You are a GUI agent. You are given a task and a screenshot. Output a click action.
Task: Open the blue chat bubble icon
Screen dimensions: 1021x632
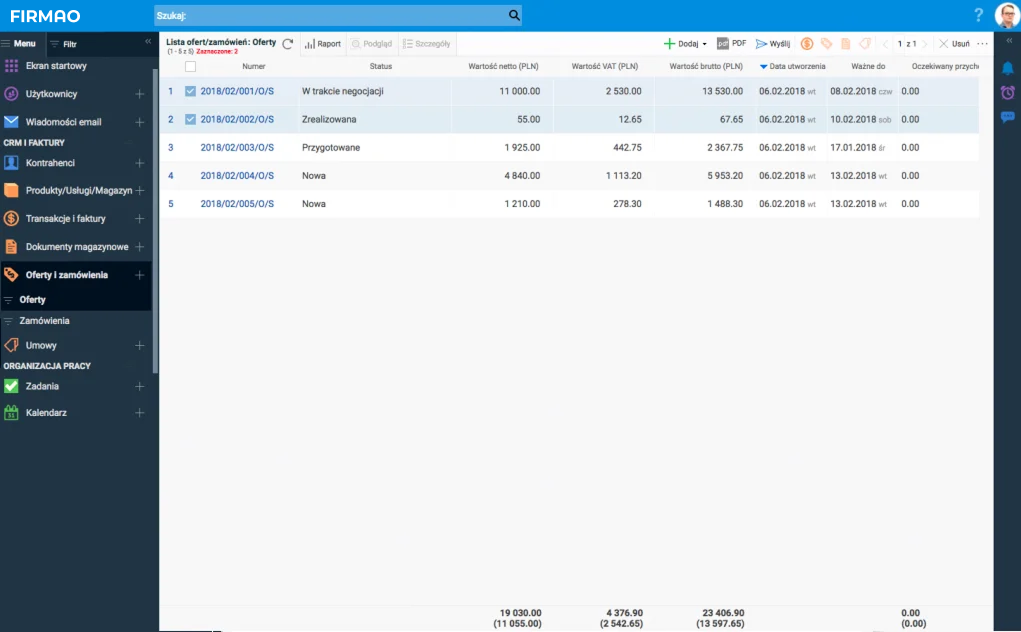pos(1007,117)
